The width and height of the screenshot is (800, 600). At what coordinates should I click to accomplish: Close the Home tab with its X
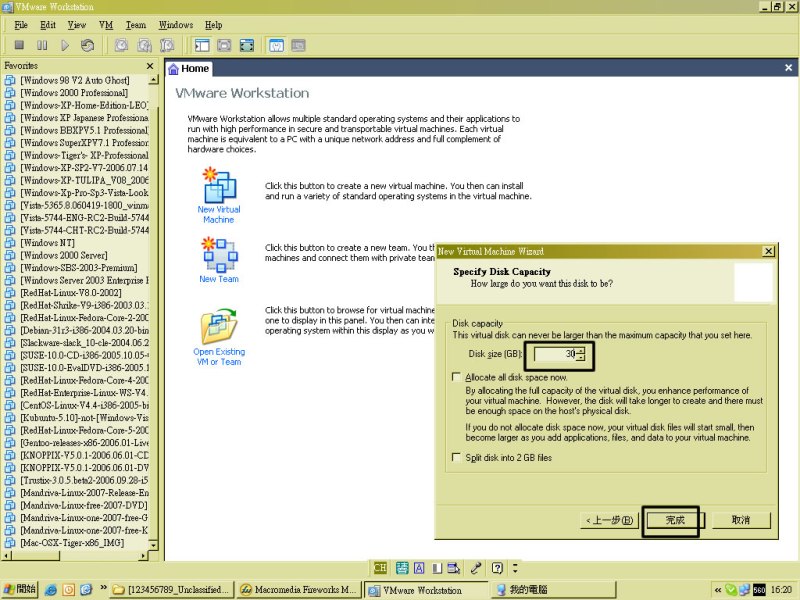click(x=788, y=68)
